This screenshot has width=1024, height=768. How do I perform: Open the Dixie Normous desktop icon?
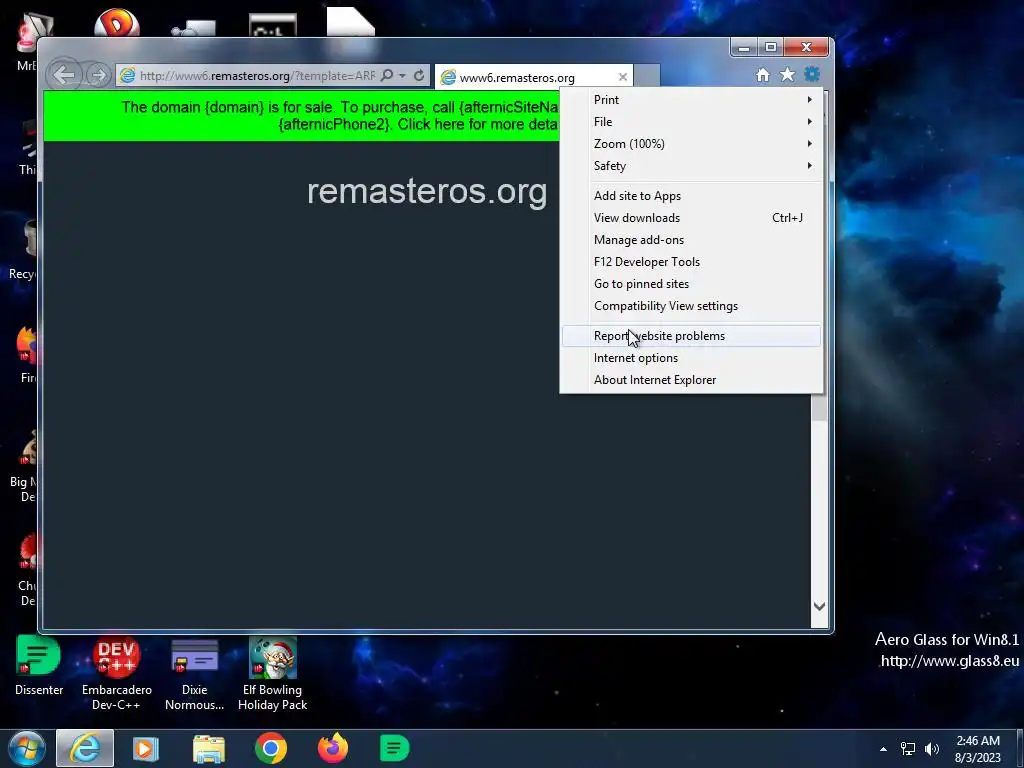click(195, 673)
